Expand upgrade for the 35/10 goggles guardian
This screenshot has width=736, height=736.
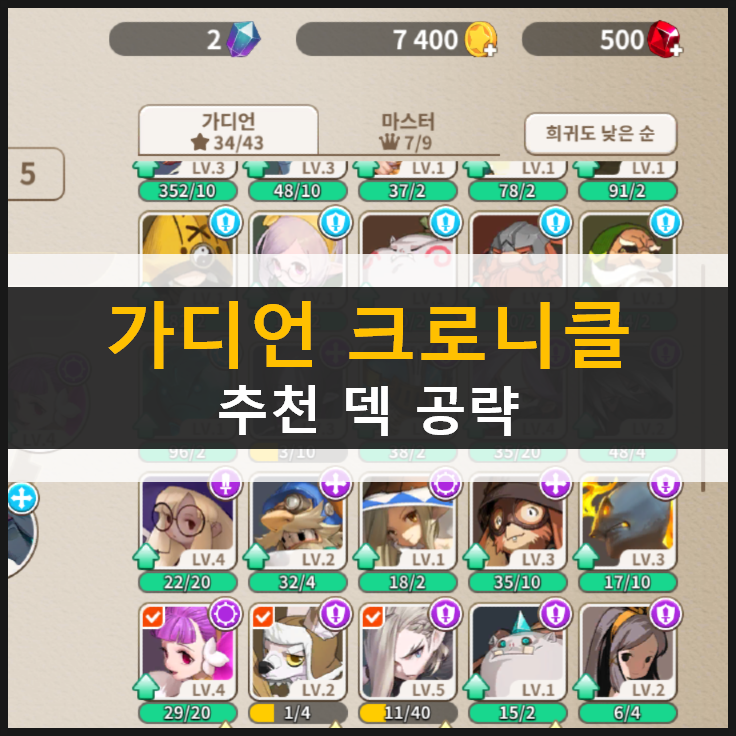tap(476, 556)
